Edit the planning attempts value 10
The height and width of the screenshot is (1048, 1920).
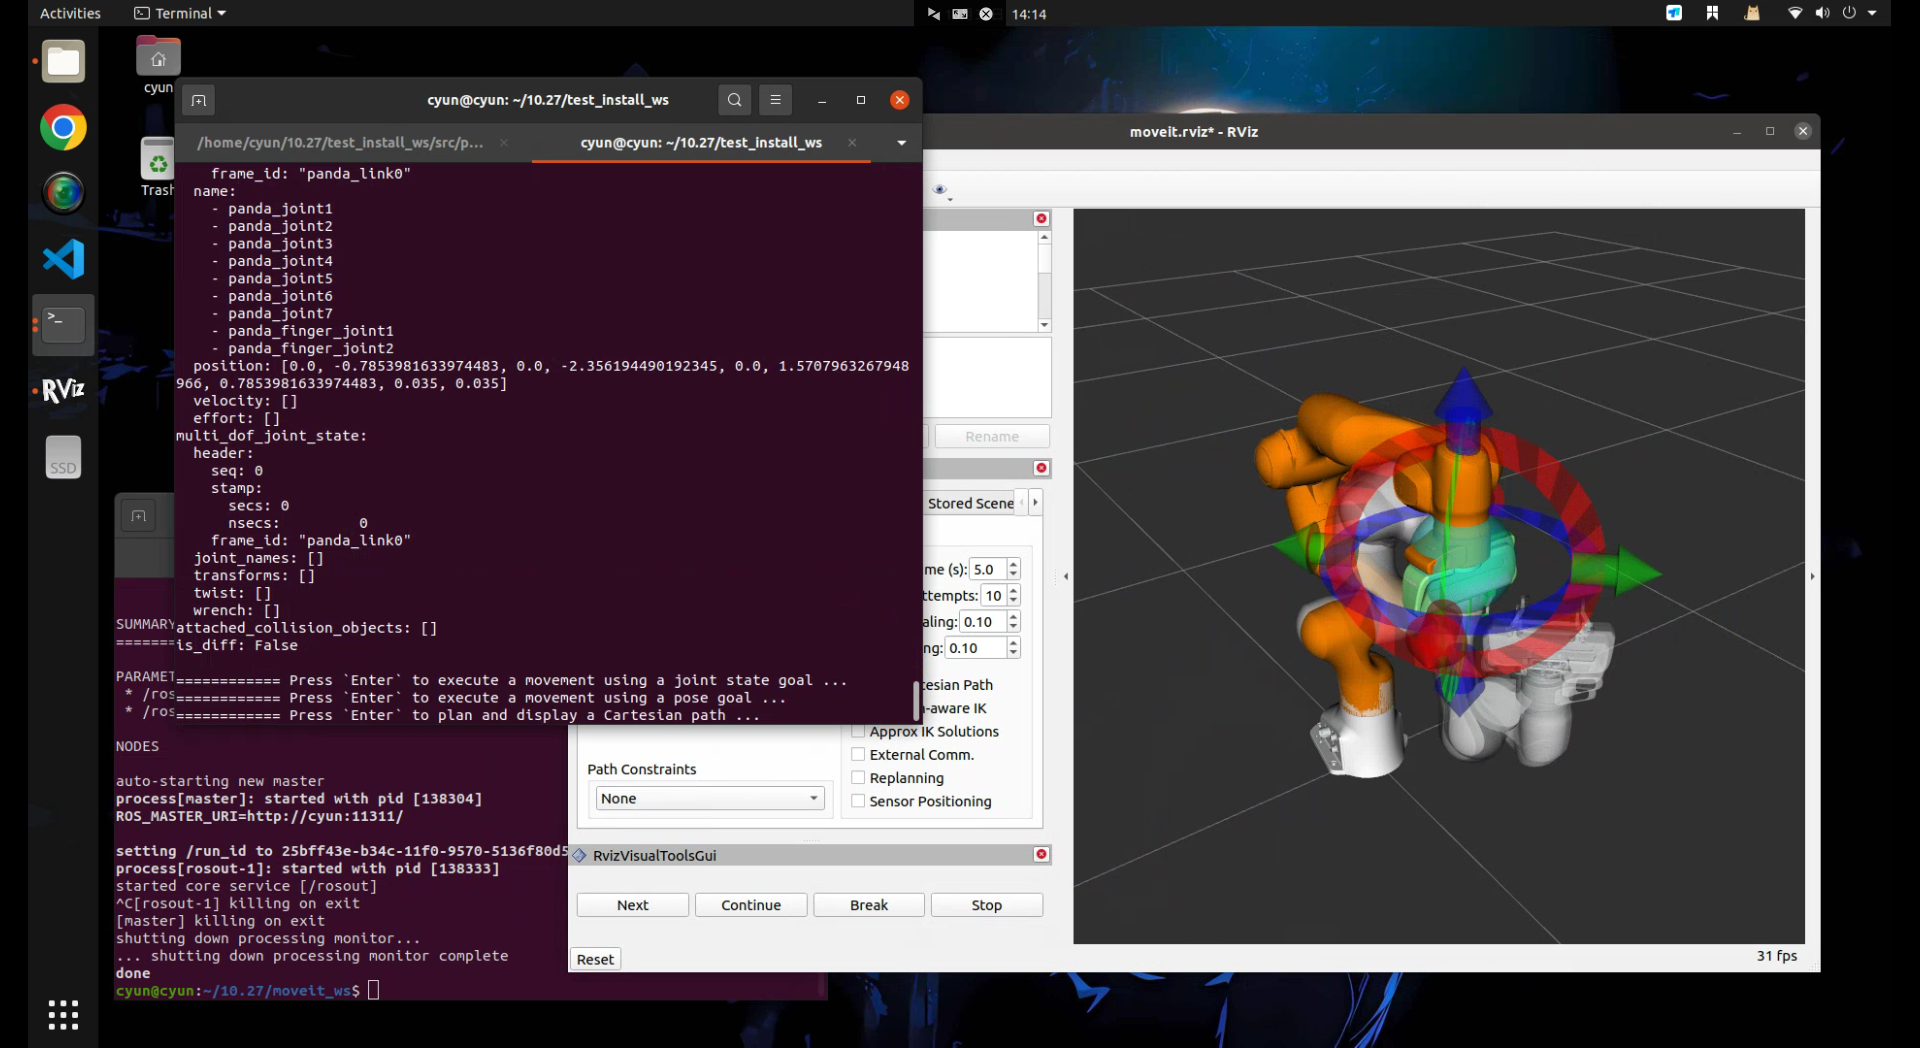[x=993, y=596]
